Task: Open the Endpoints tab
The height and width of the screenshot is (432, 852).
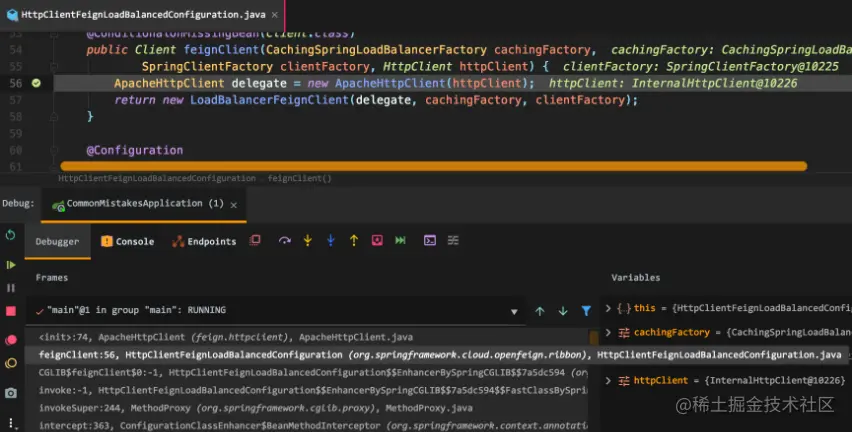Action: pos(204,242)
